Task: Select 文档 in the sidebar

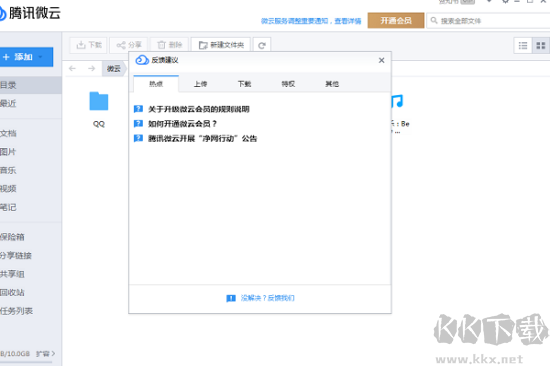Action: pyautogui.click(x=31, y=133)
